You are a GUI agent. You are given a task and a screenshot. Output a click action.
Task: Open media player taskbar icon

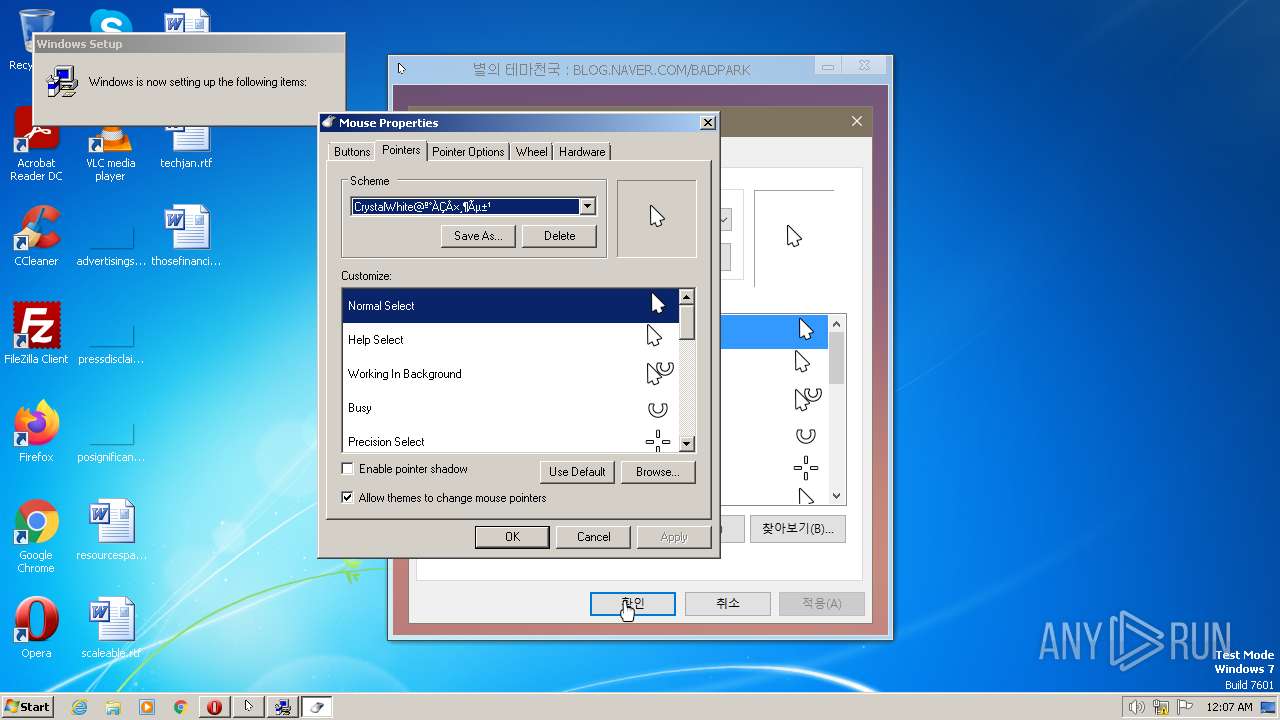coord(147,707)
